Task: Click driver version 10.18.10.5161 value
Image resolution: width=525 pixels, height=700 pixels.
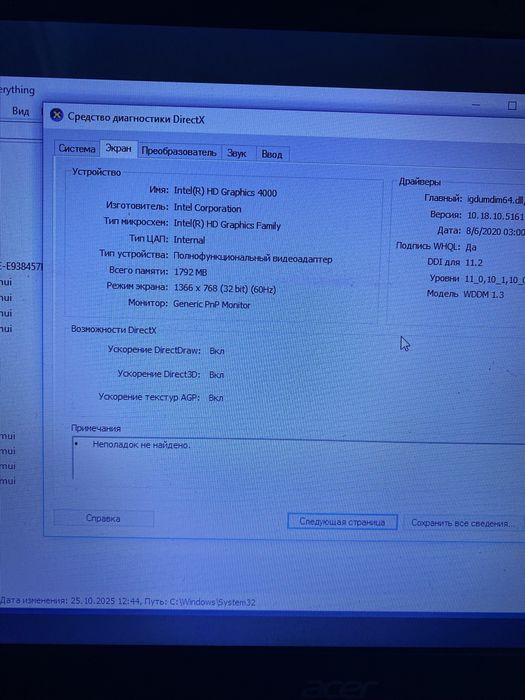Action: [495, 216]
